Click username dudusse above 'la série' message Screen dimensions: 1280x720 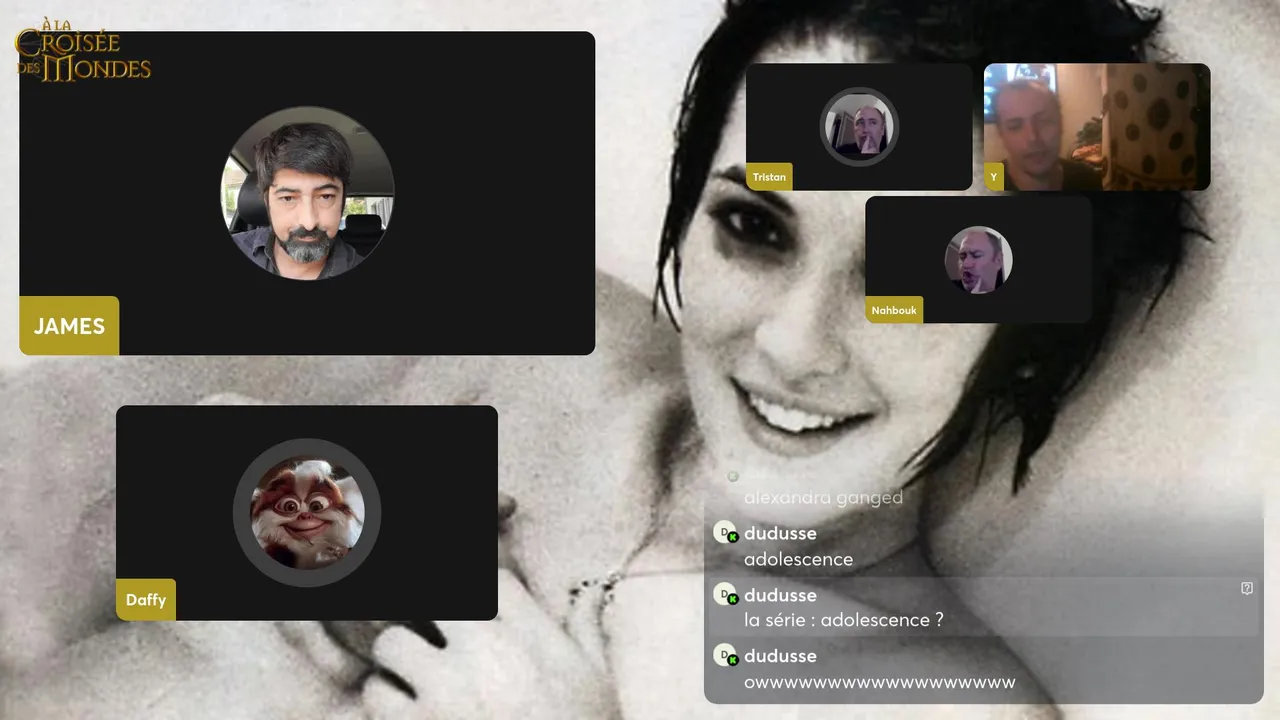point(780,595)
